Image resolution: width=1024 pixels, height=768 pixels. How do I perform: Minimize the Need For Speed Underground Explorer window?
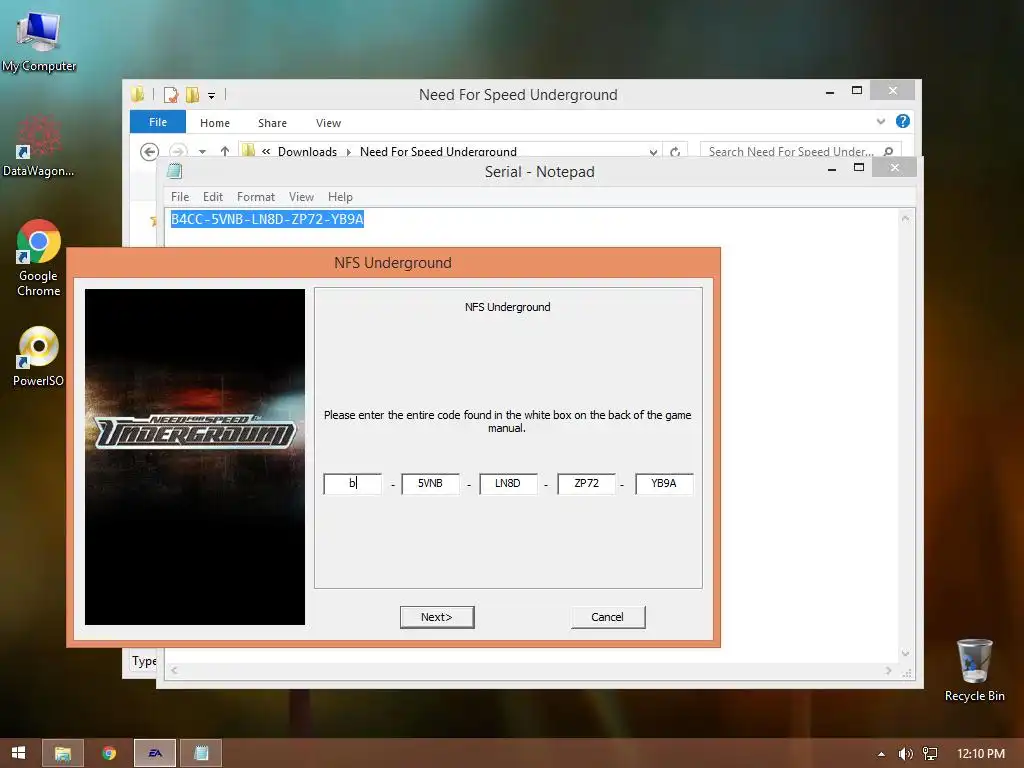point(830,91)
